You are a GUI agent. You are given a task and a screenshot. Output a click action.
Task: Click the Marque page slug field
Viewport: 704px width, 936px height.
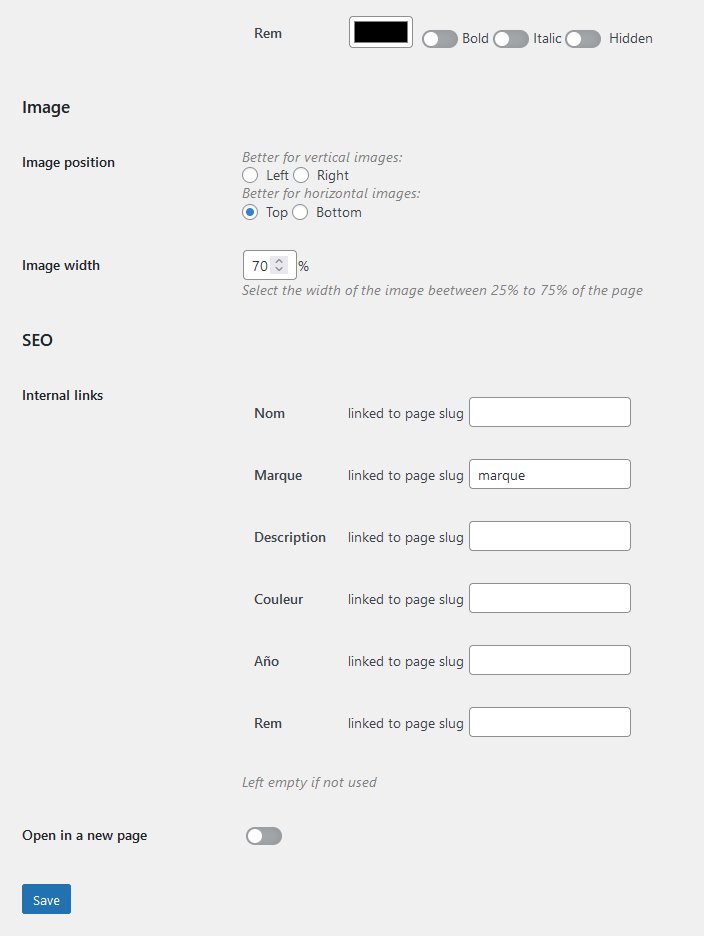(x=549, y=474)
